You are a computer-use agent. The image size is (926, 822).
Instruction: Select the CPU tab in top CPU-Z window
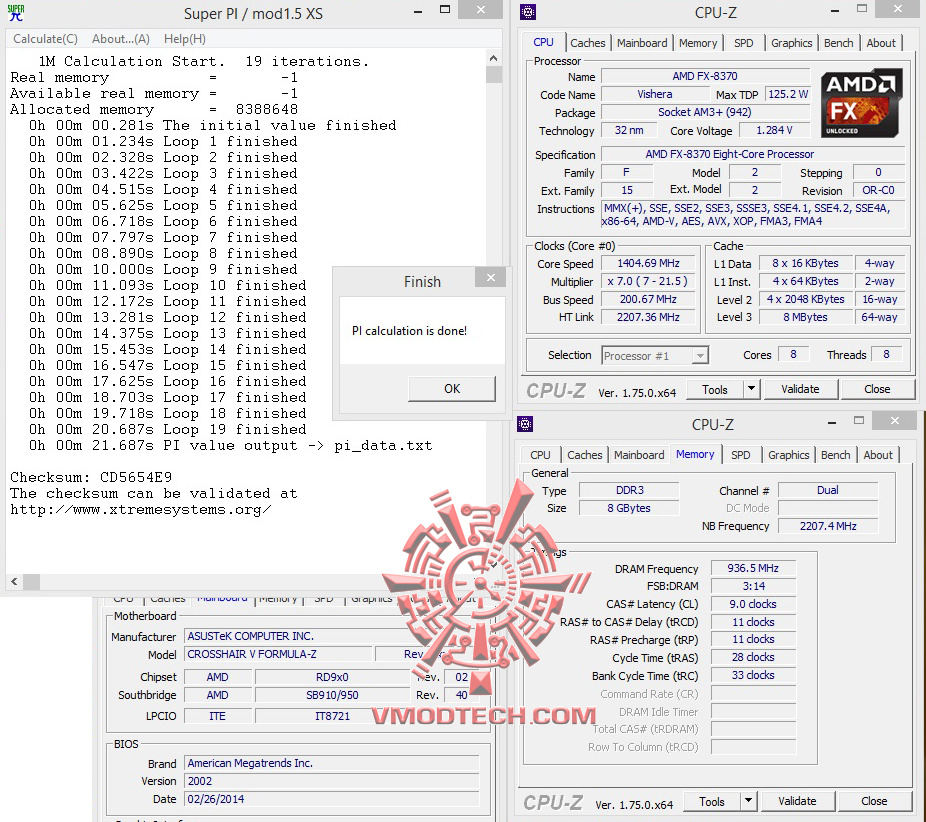point(543,43)
